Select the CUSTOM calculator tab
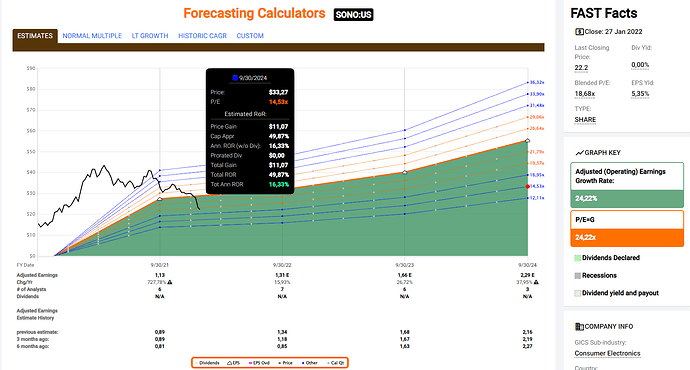 pyautogui.click(x=250, y=36)
